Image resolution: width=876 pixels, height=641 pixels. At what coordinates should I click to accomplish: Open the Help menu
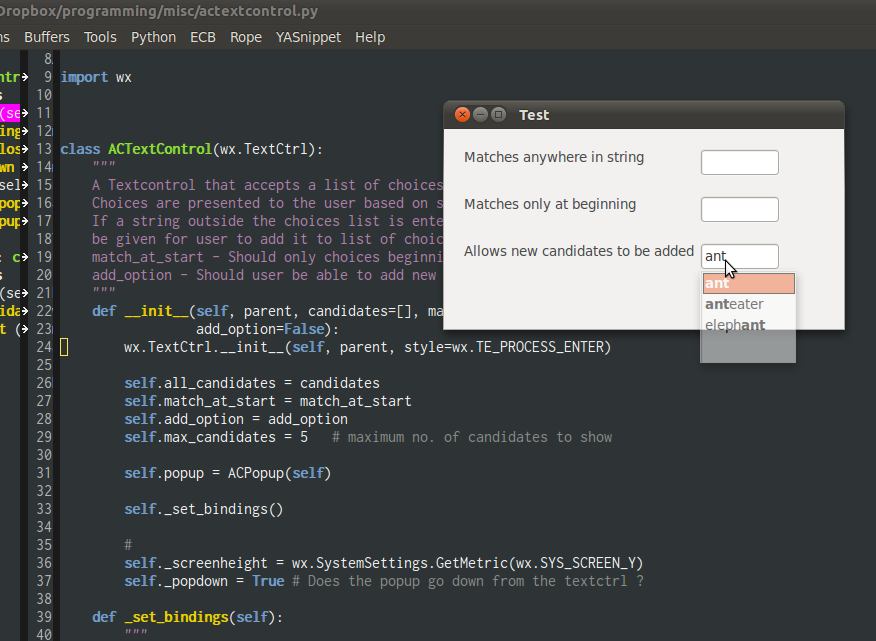370,37
